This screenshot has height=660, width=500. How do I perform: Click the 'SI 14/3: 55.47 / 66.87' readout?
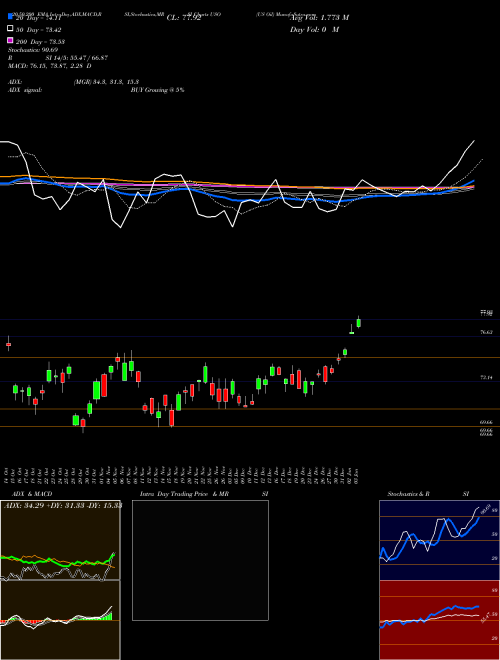[77, 58]
